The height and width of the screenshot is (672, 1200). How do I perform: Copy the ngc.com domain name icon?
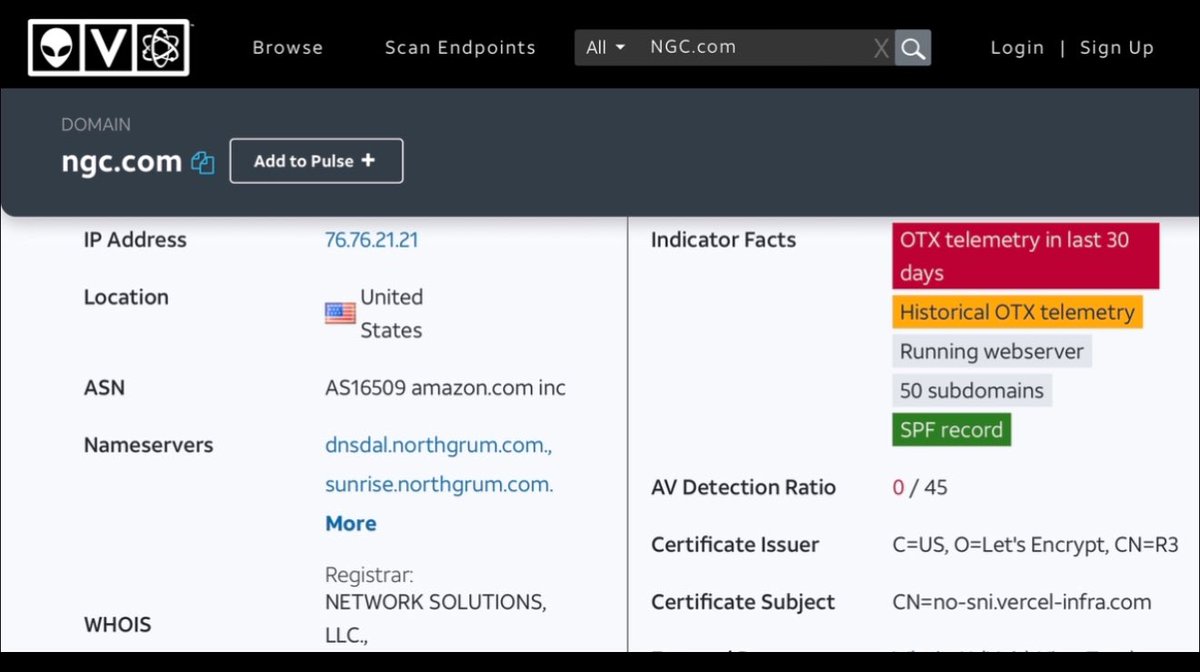[x=203, y=162]
